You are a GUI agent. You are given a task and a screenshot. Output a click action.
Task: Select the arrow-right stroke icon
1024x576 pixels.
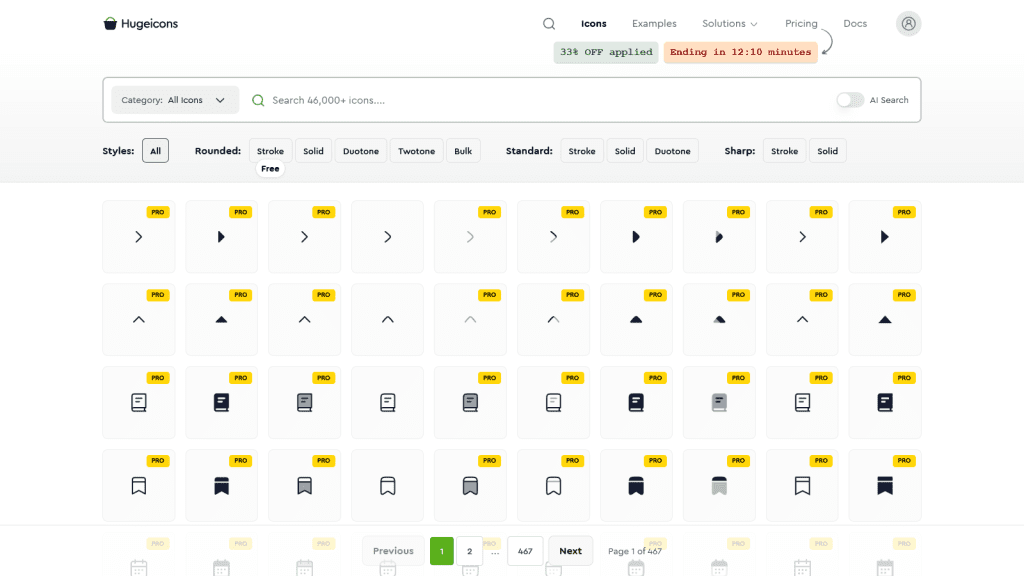(x=138, y=238)
